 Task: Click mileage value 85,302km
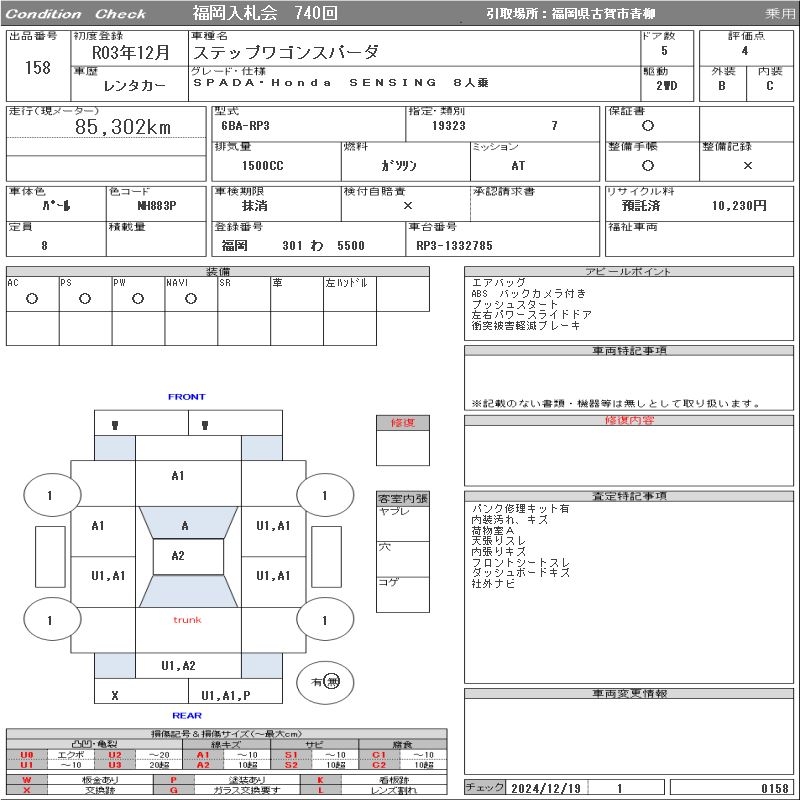(123, 127)
